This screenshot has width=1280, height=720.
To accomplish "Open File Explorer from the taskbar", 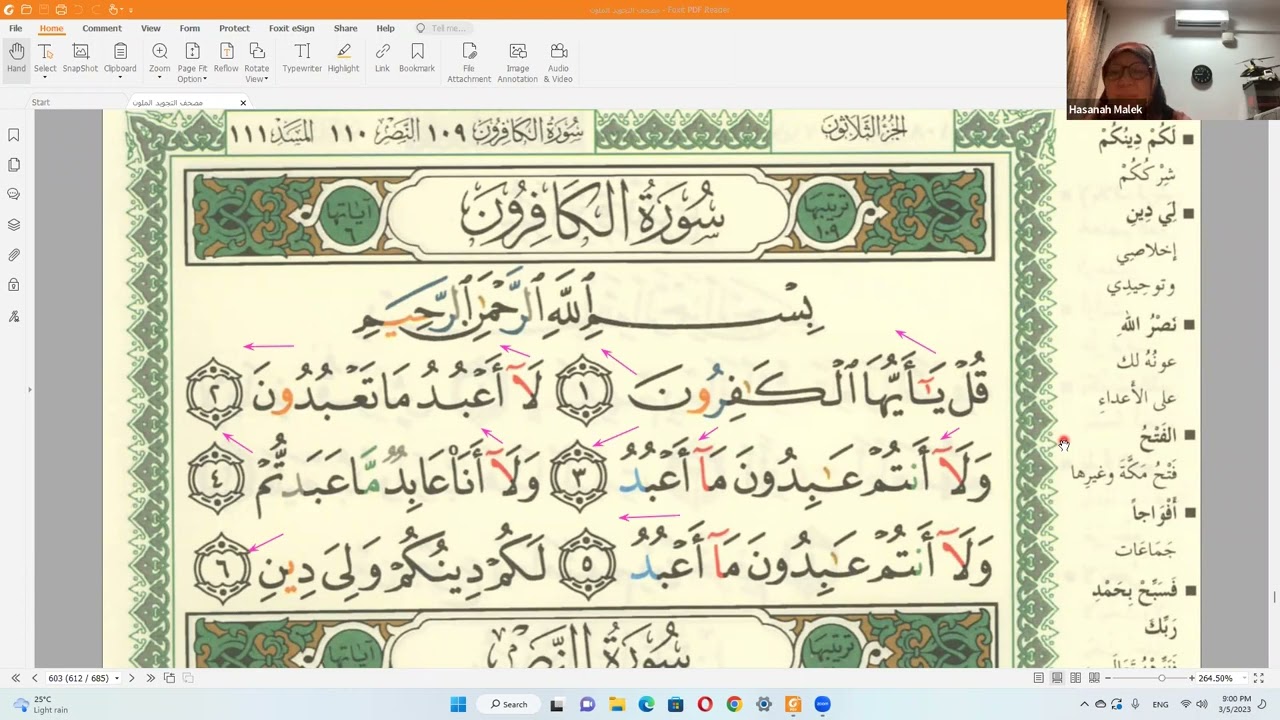I will 616,704.
